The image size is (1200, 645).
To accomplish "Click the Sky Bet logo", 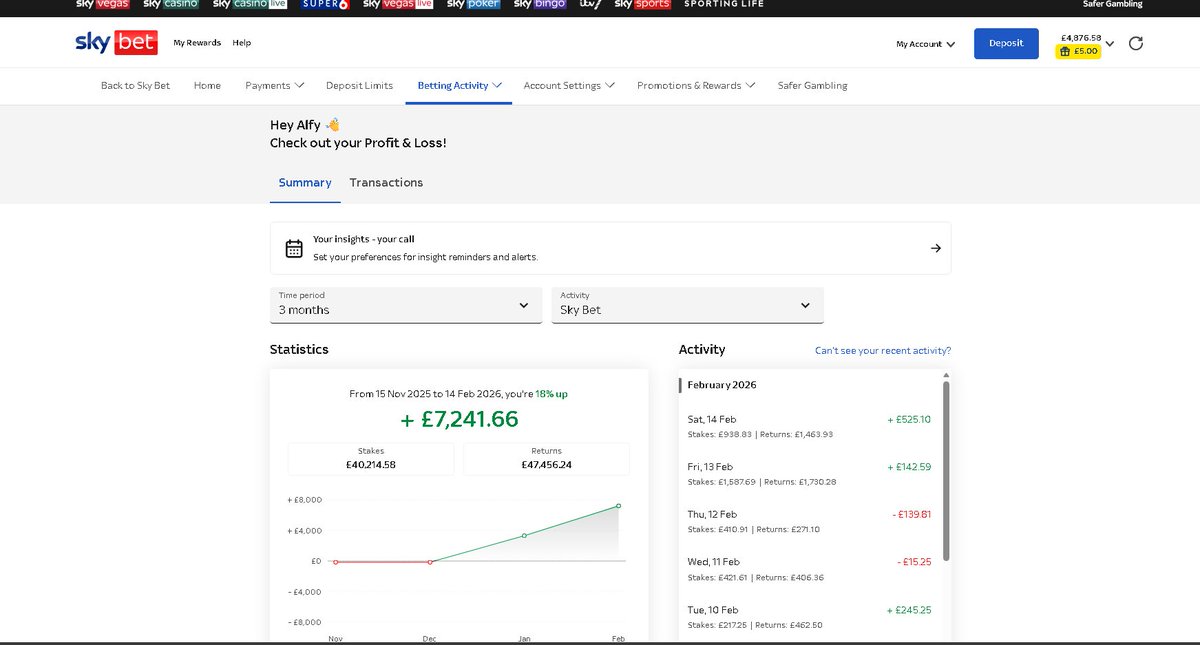I will tap(116, 42).
